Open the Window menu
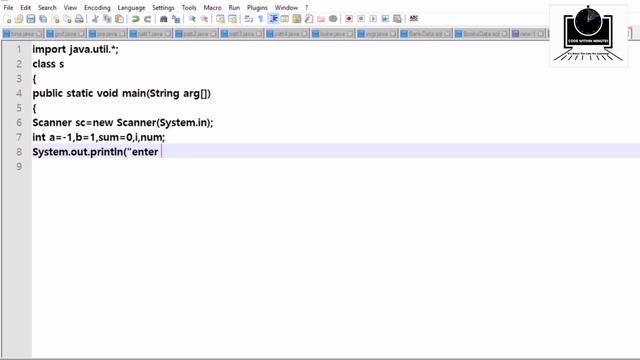 click(x=286, y=8)
